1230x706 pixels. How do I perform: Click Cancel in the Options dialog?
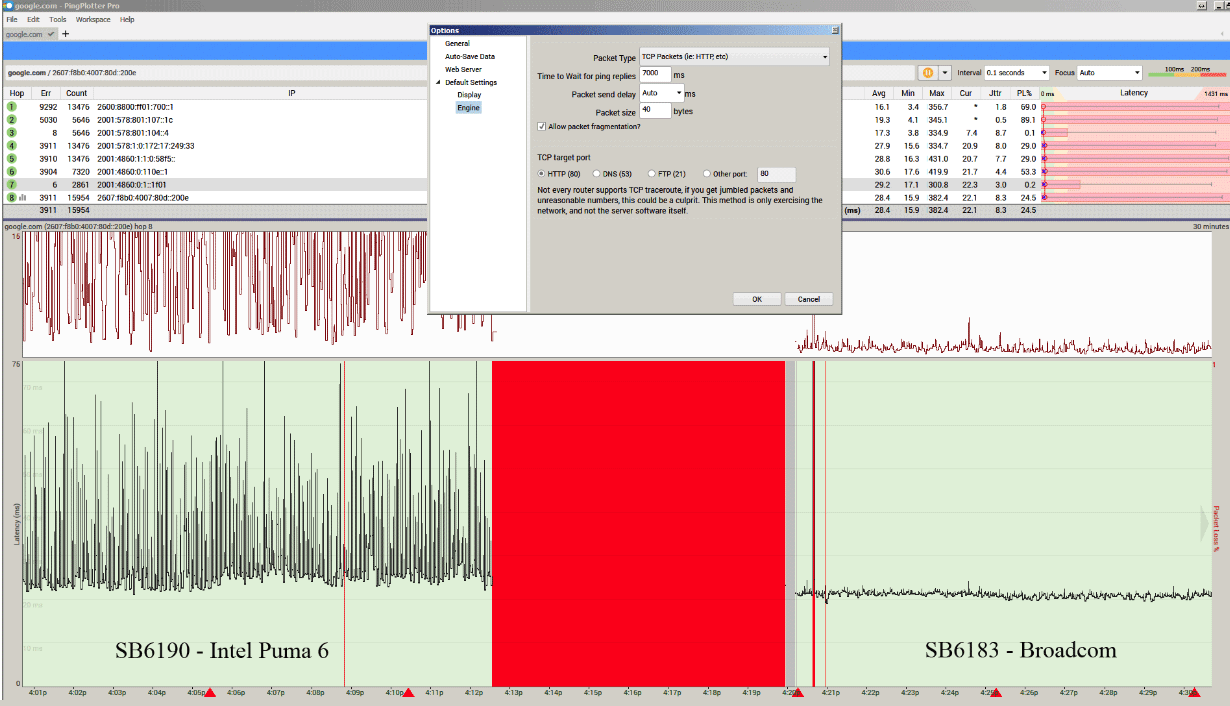[809, 299]
